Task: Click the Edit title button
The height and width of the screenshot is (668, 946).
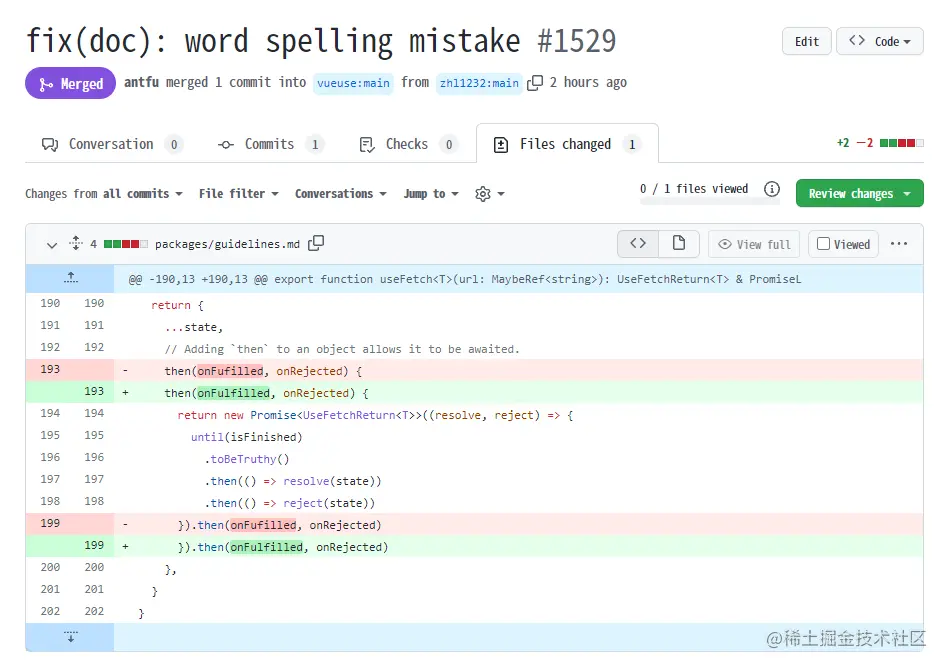Action: point(807,42)
